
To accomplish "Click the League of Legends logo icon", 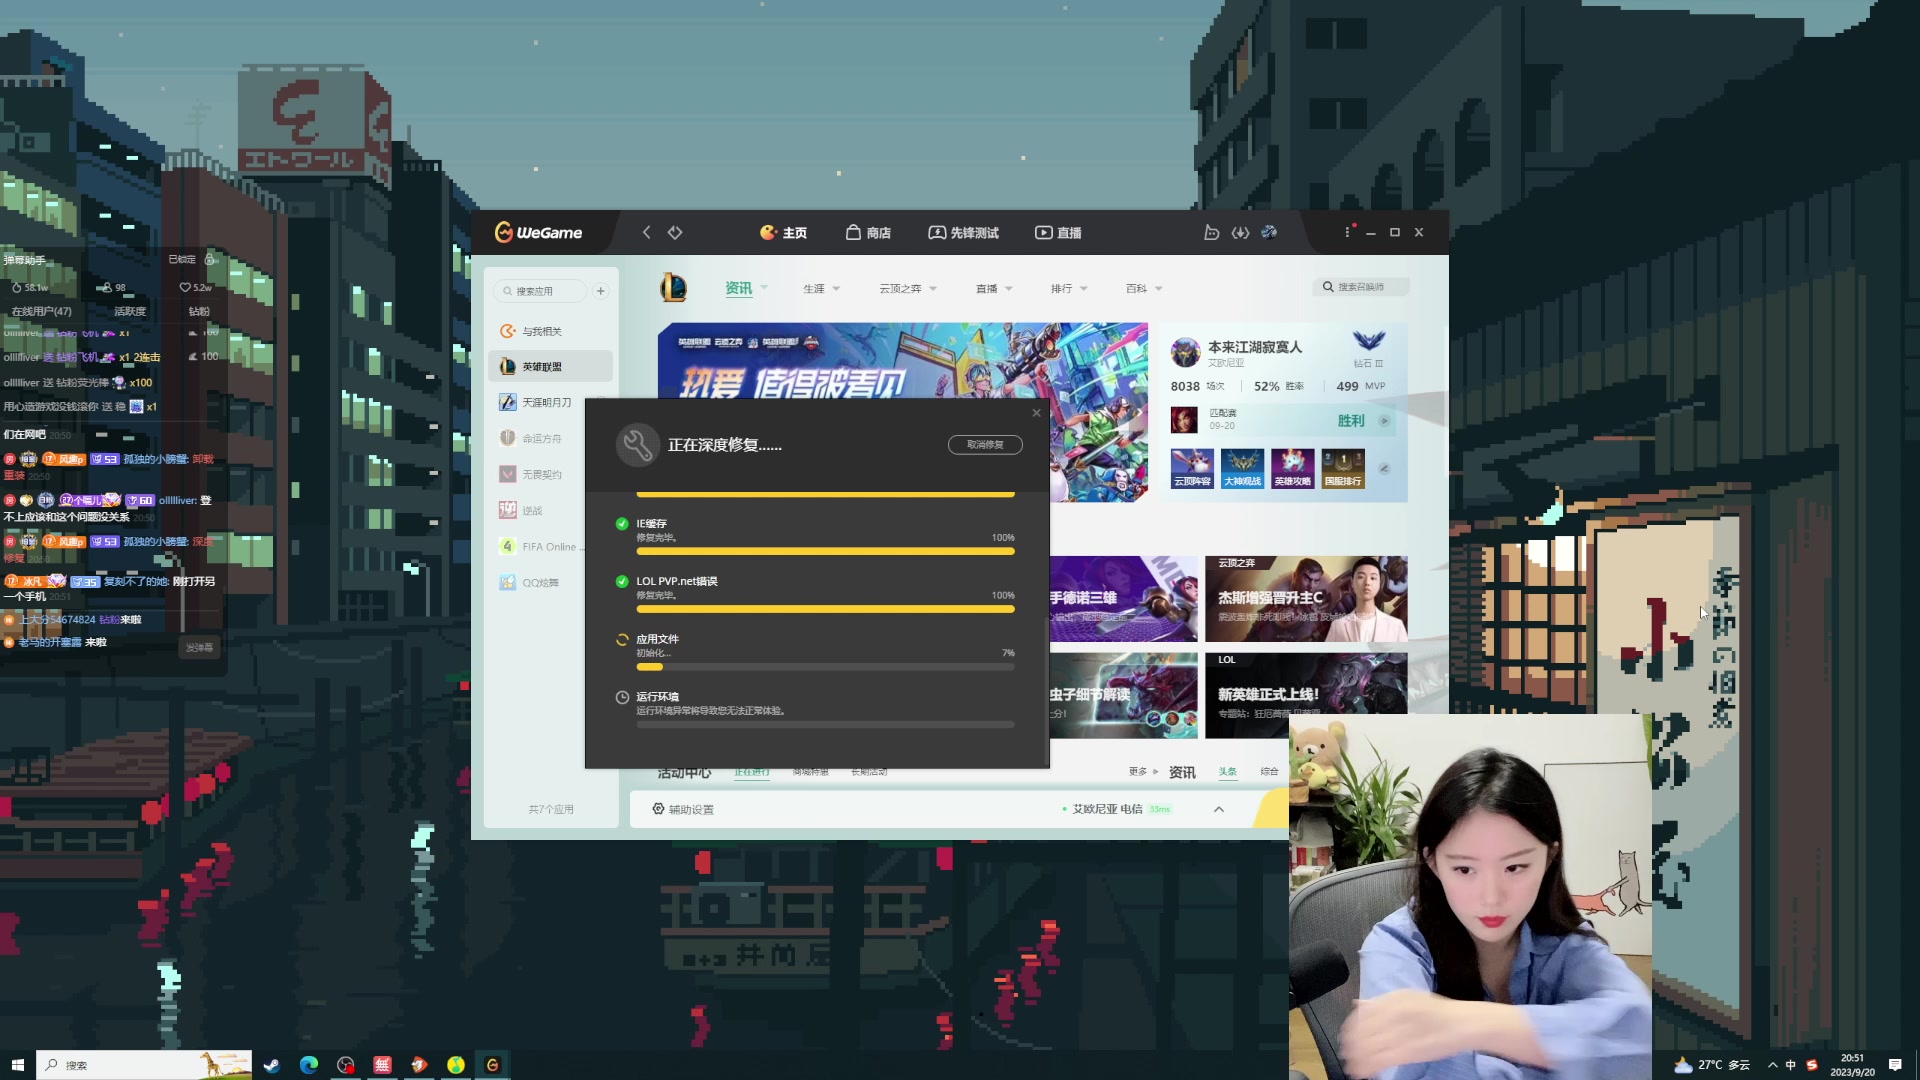I will click(x=673, y=288).
